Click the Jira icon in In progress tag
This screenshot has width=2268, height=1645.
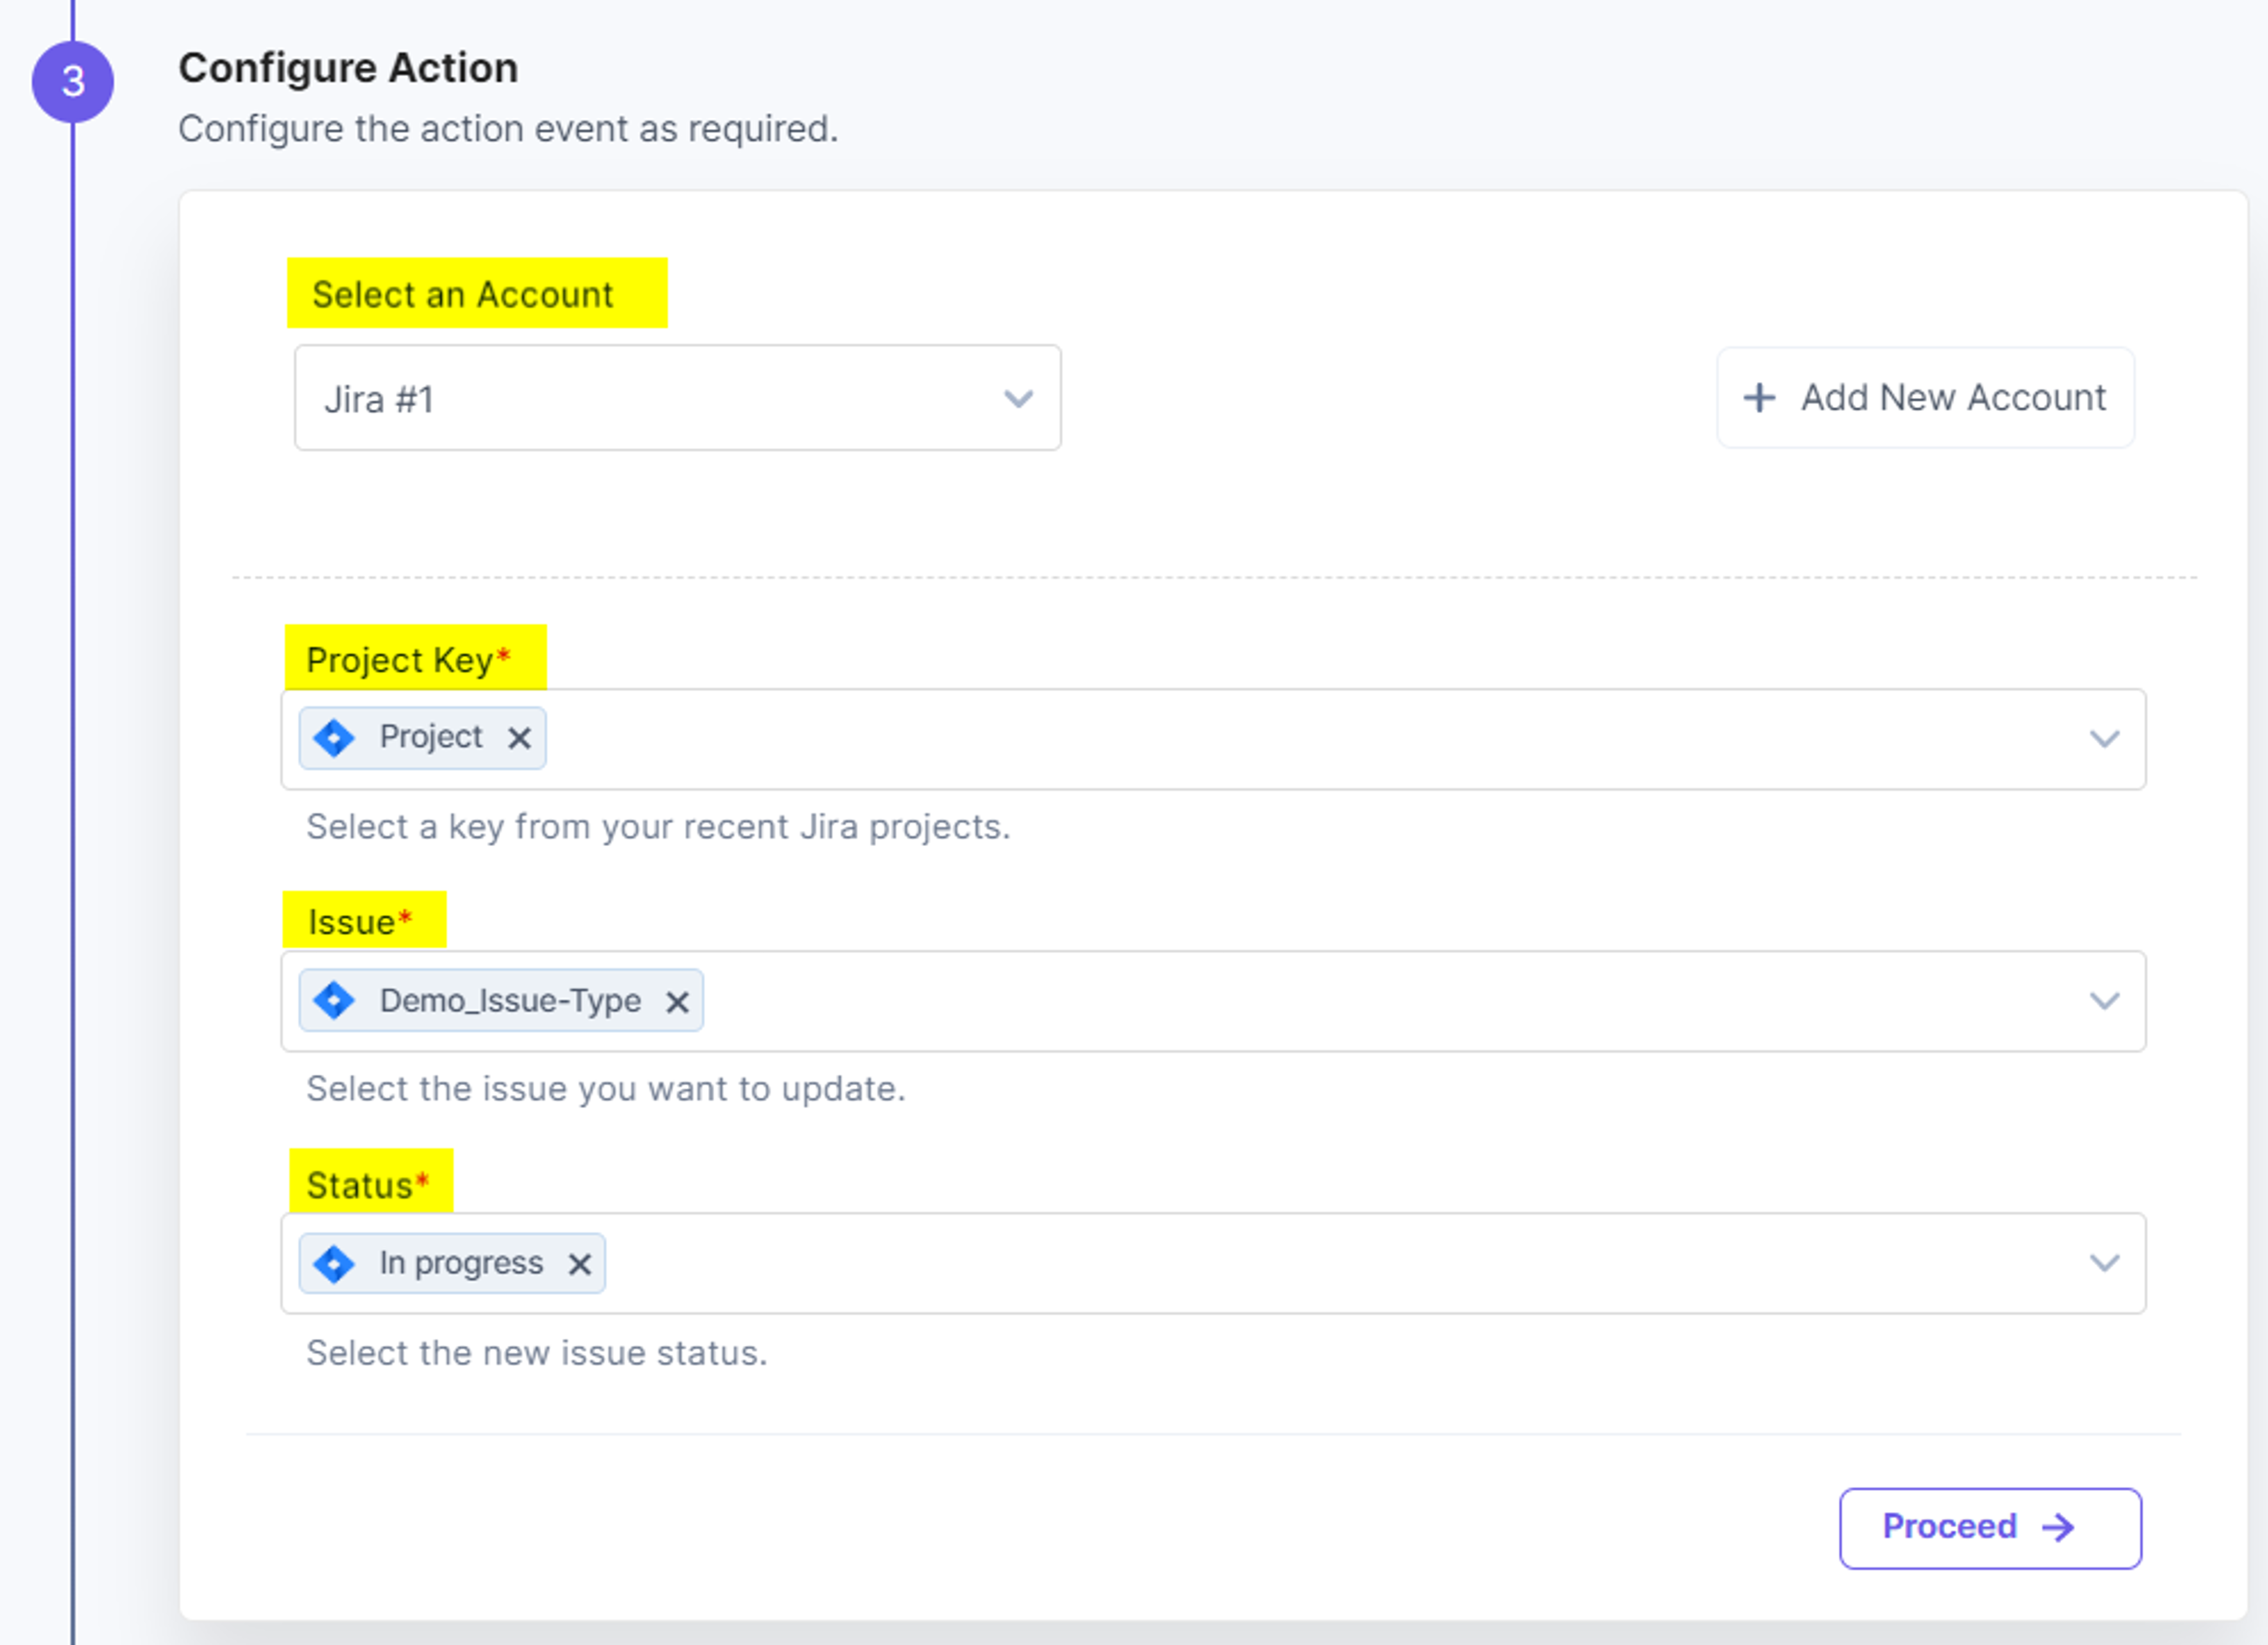coord(334,1263)
